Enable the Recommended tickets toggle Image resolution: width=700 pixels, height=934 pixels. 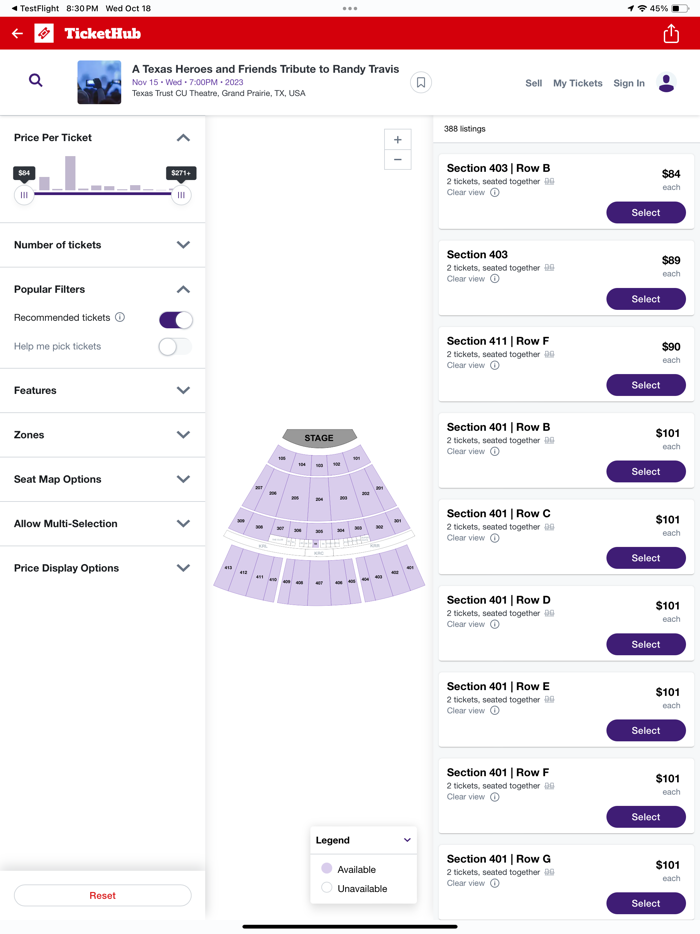175,320
